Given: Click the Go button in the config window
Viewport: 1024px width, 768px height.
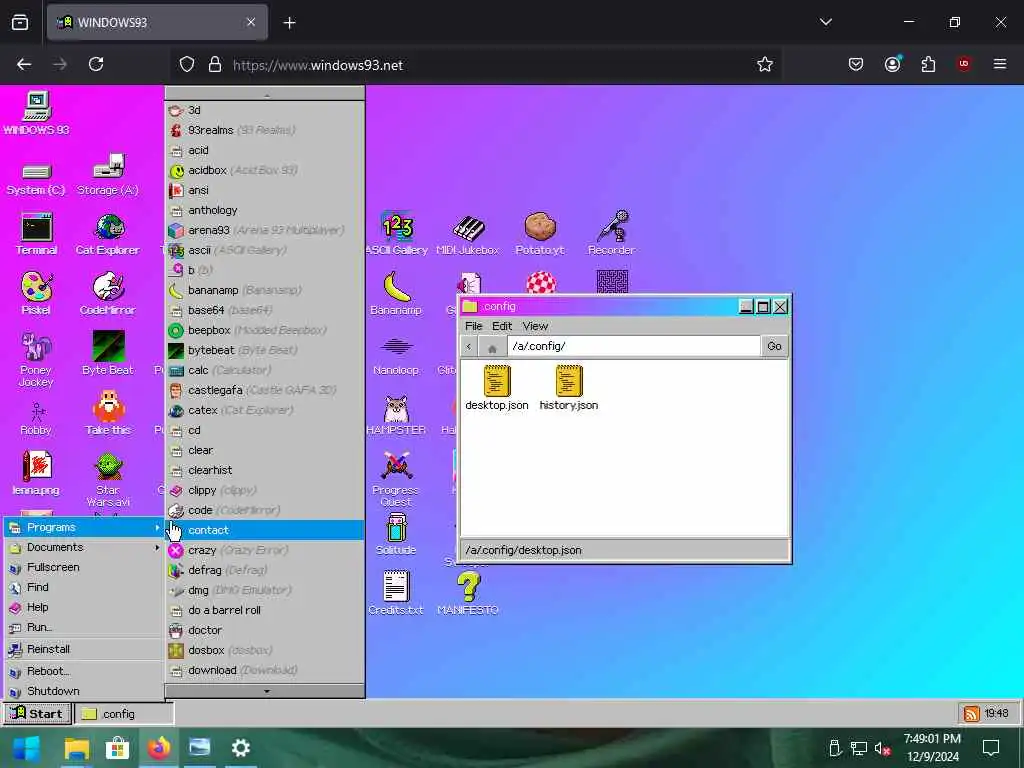Looking at the screenshot, I should point(775,346).
